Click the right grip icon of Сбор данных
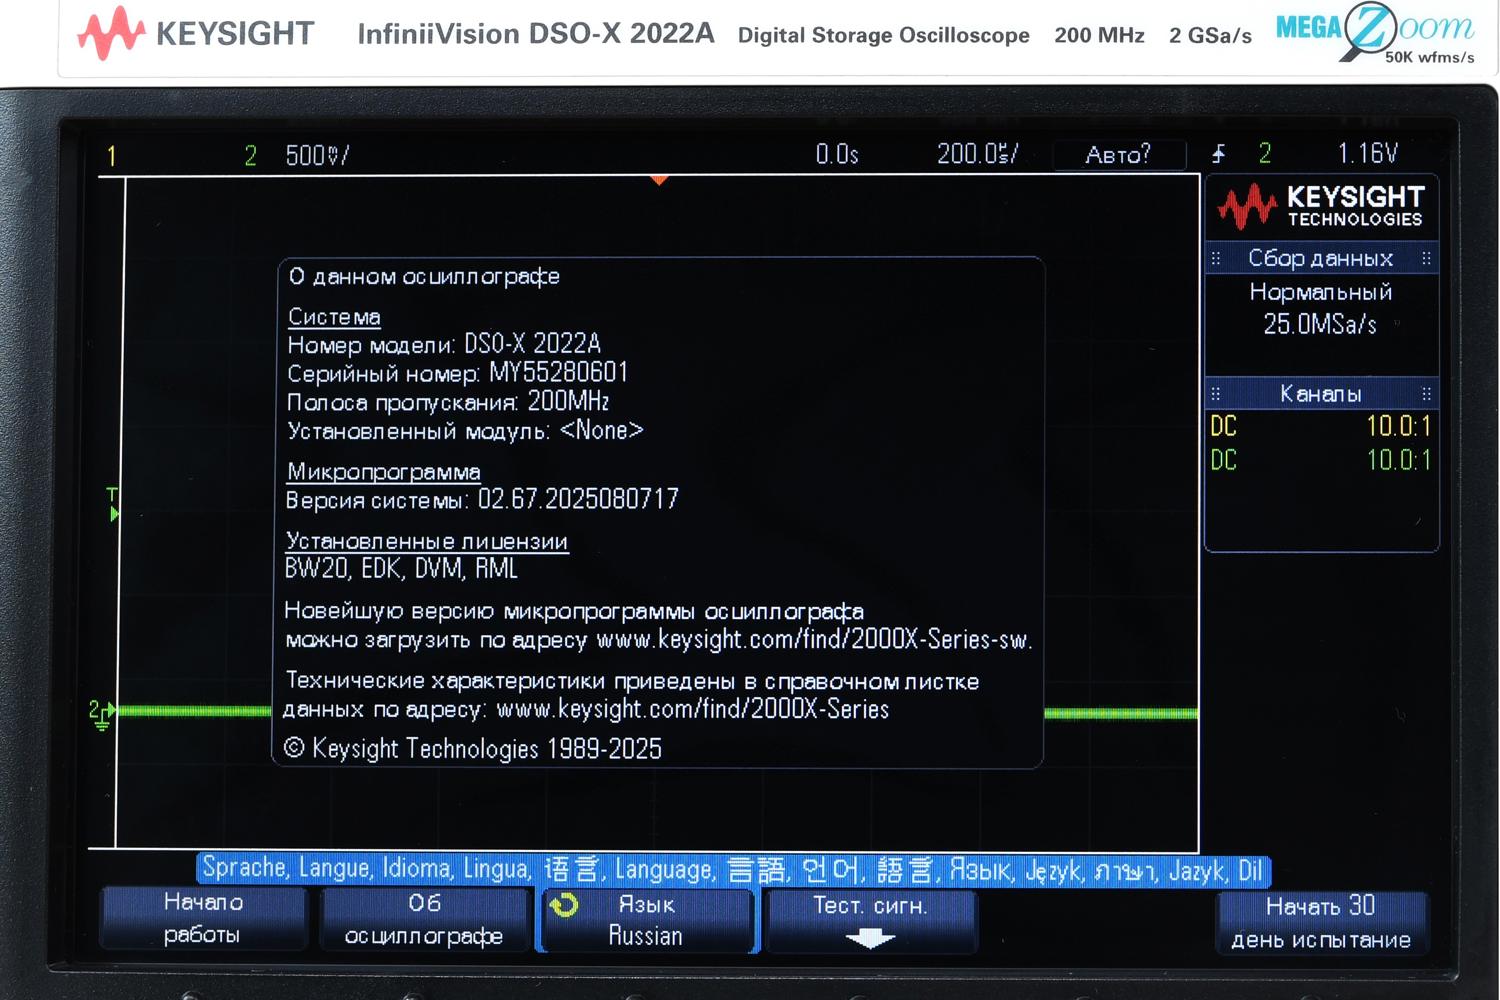The image size is (1500, 1000). [x=1426, y=258]
